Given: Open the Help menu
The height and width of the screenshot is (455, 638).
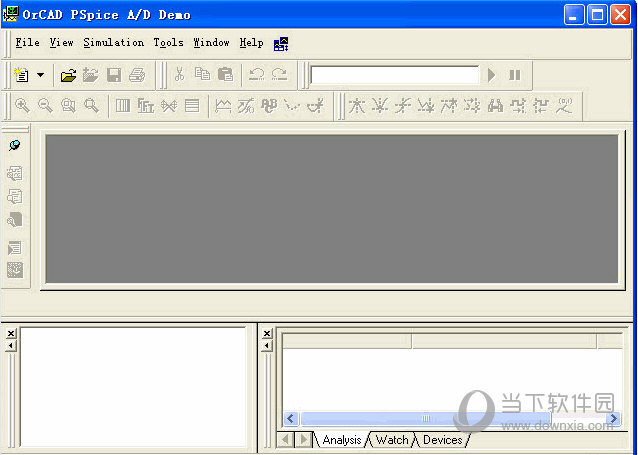Looking at the screenshot, I should (251, 43).
